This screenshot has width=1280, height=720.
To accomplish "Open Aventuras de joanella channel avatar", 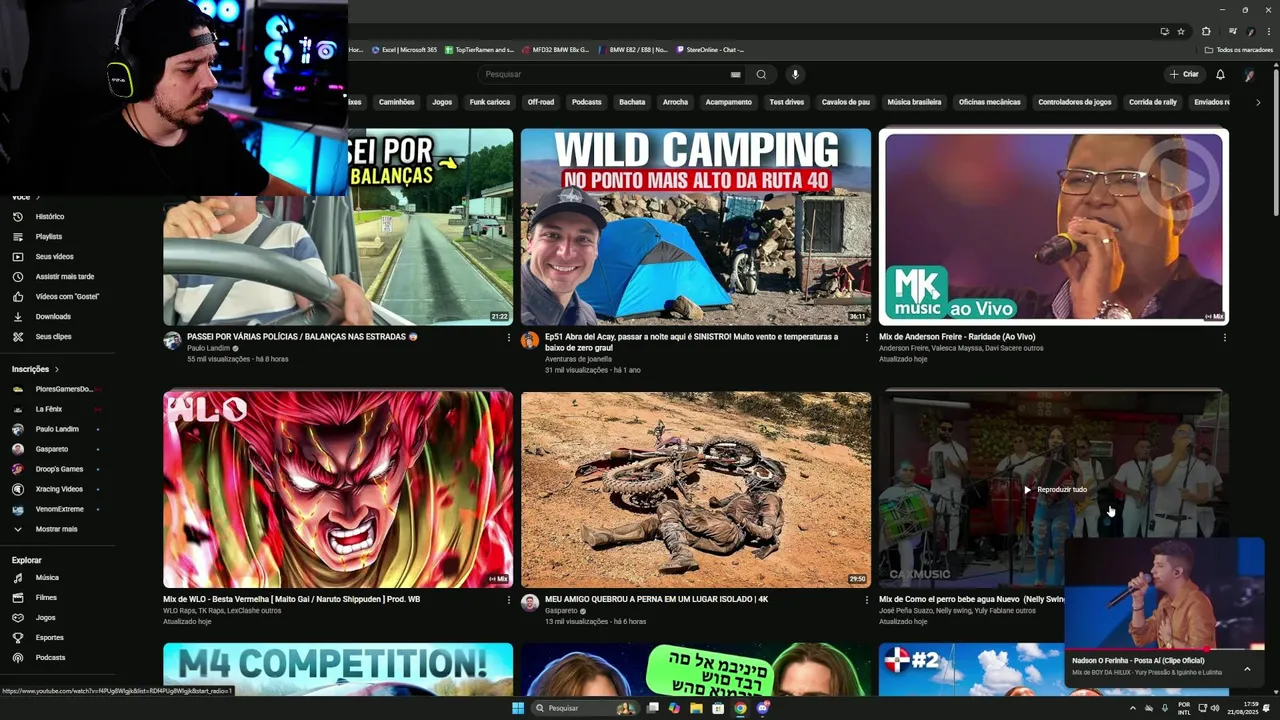I will (530, 341).
